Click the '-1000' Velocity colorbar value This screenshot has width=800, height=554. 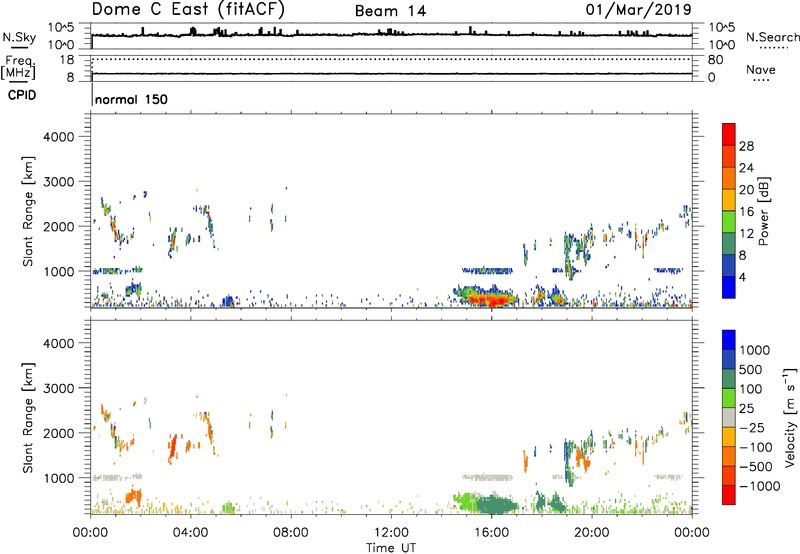760,486
